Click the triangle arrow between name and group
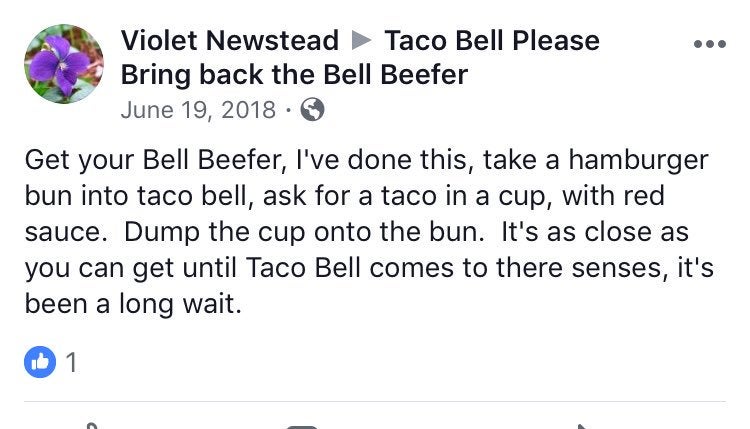The width and height of the screenshot is (750, 429). click(361, 40)
